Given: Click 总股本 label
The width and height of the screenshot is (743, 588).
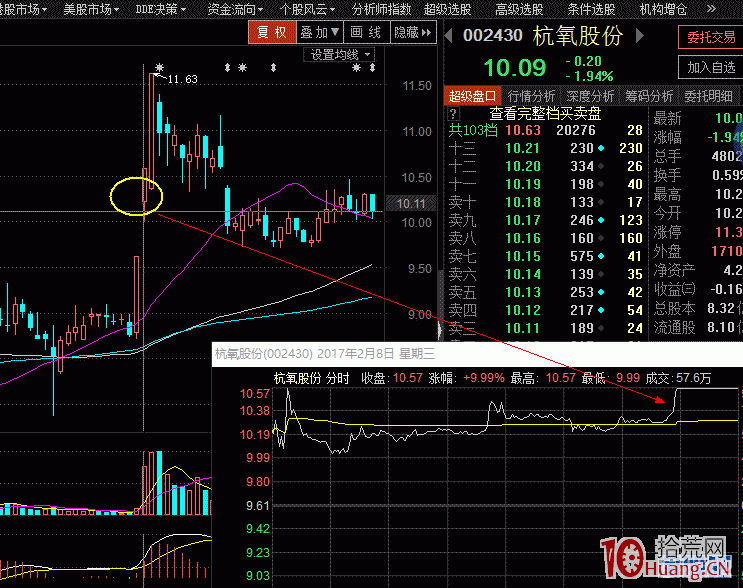Looking at the screenshot, I should tap(674, 308).
